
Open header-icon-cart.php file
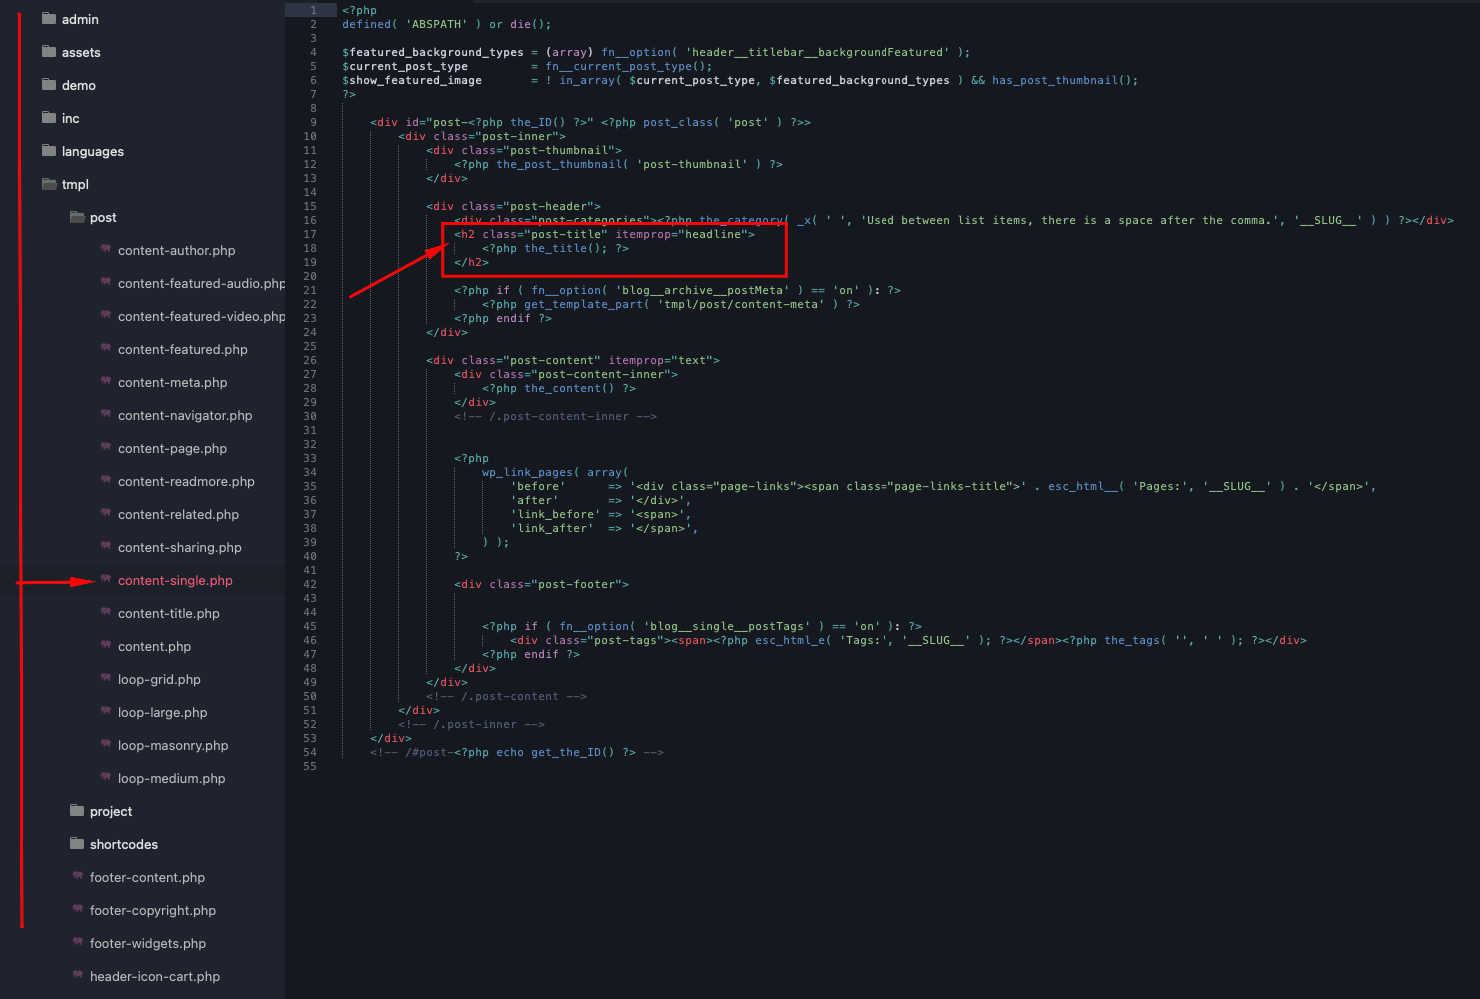pos(155,976)
